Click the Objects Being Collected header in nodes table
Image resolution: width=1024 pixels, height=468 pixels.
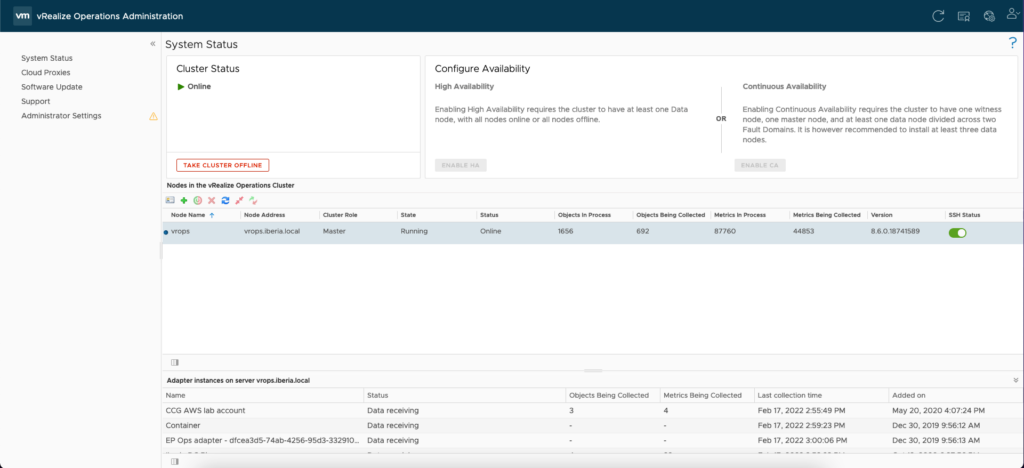click(x=670, y=215)
